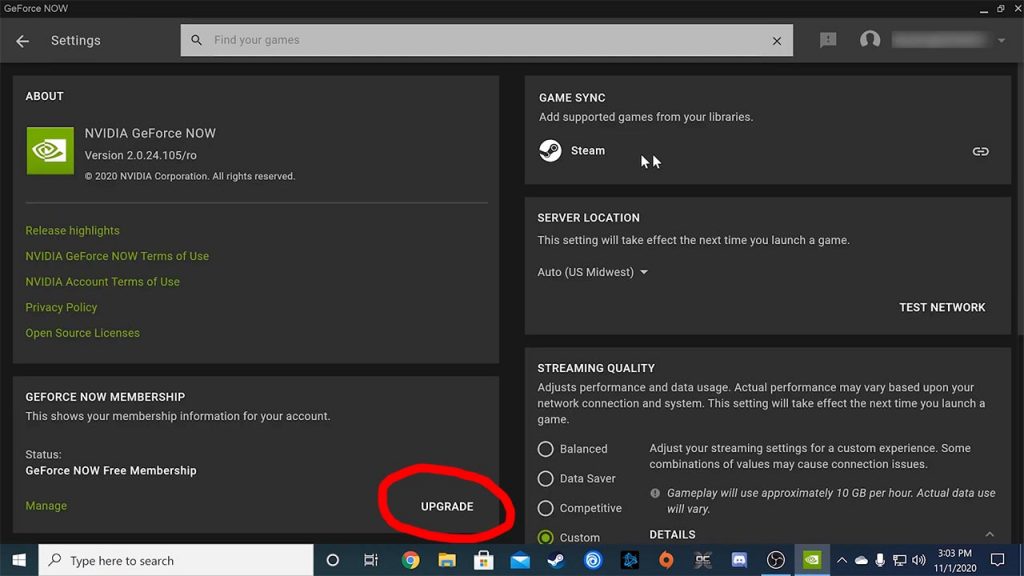Open NVIDIA GeForce NOW Terms of Use
This screenshot has width=1024, height=576.
pos(117,256)
